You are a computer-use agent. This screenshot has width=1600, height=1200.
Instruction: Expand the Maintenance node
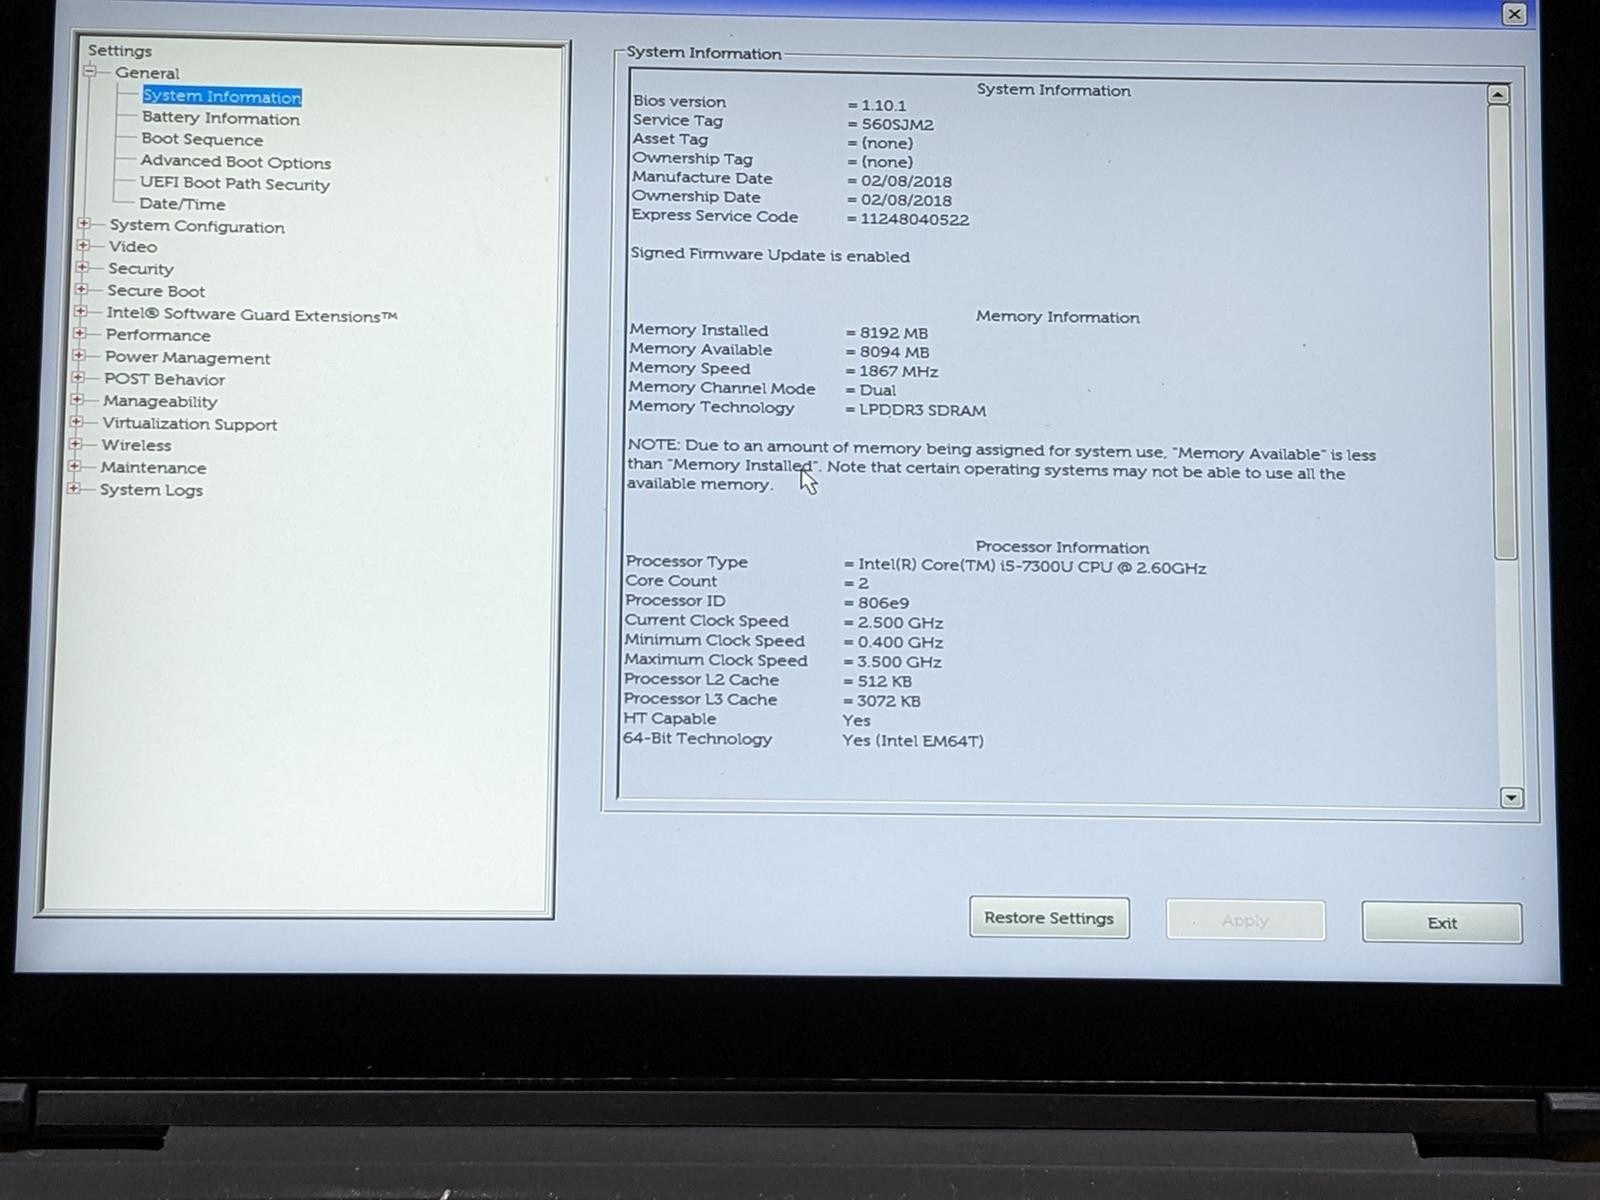coord(74,466)
